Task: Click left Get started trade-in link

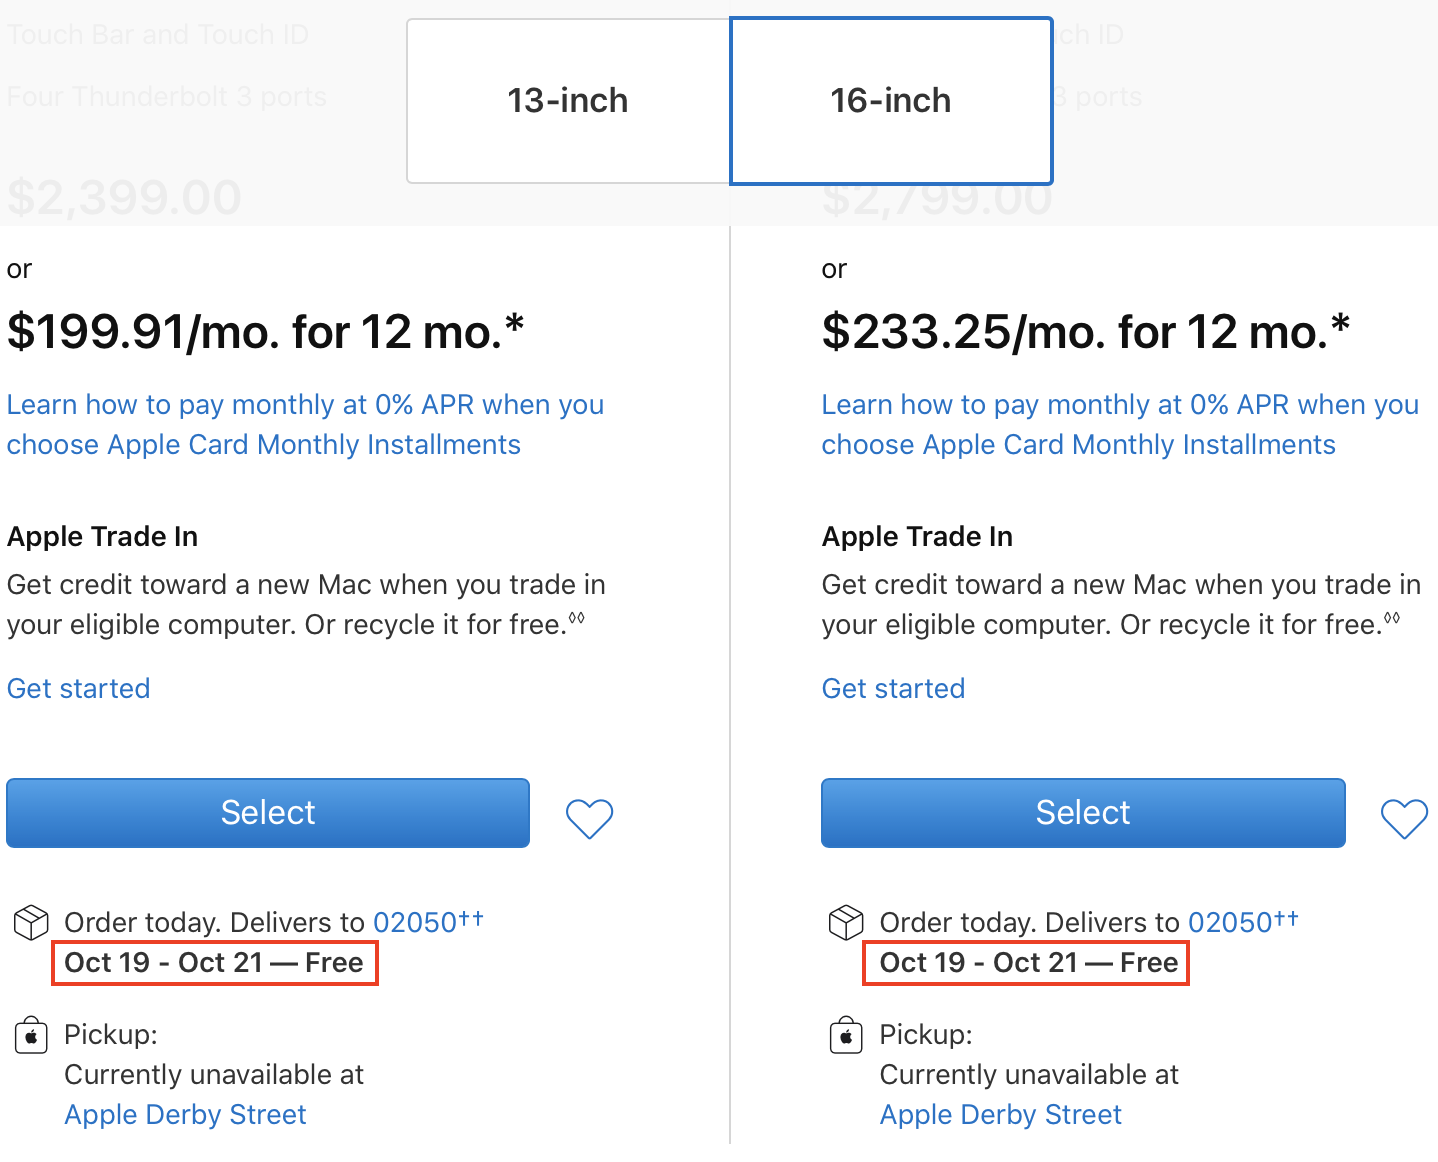Action: [x=79, y=688]
